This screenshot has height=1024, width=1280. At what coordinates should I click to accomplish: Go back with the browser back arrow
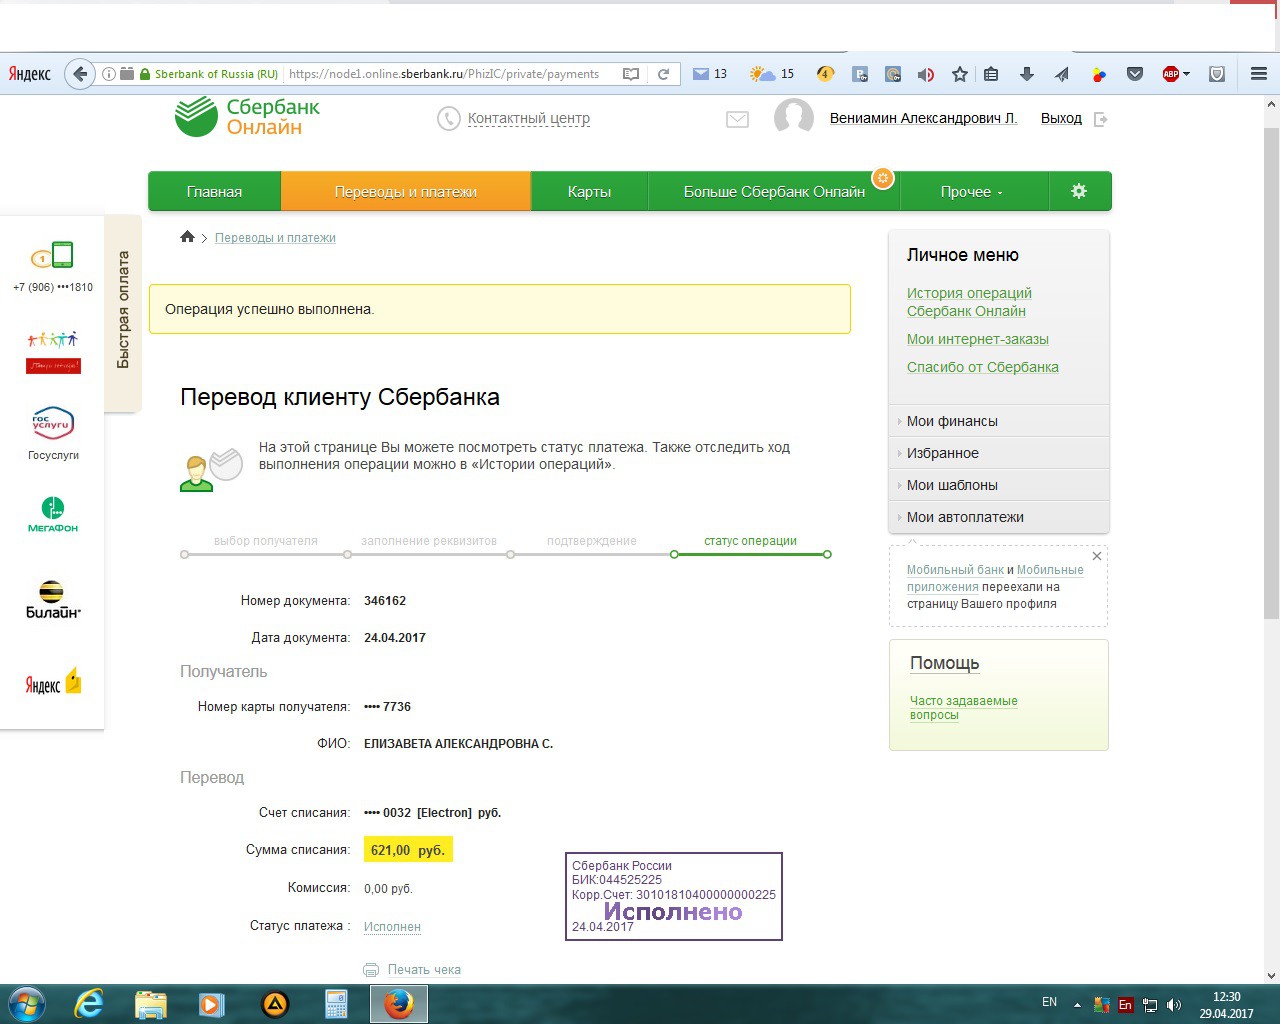click(x=80, y=74)
